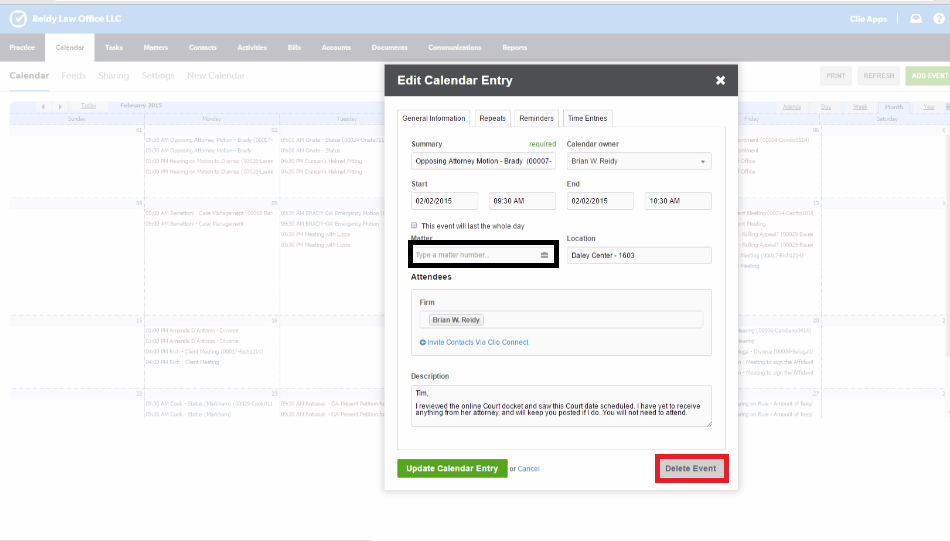Click the Delete Event button

point(691,468)
